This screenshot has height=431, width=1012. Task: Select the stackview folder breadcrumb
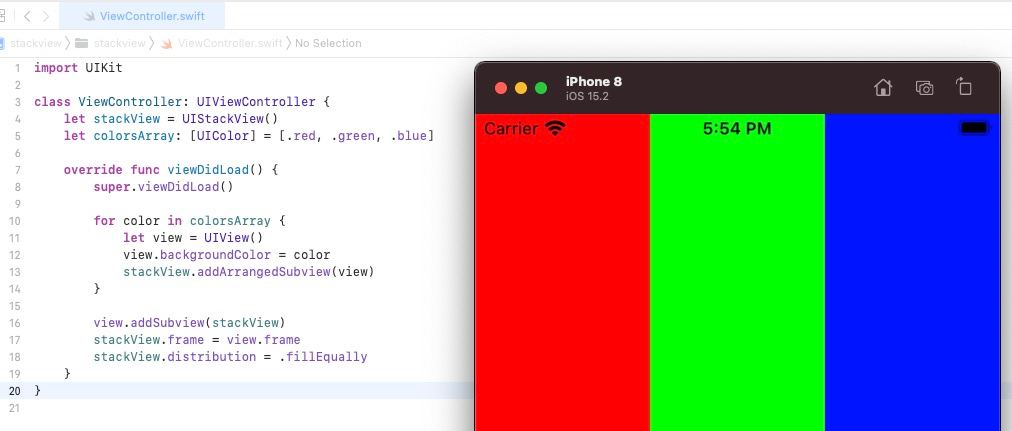point(119,43)
